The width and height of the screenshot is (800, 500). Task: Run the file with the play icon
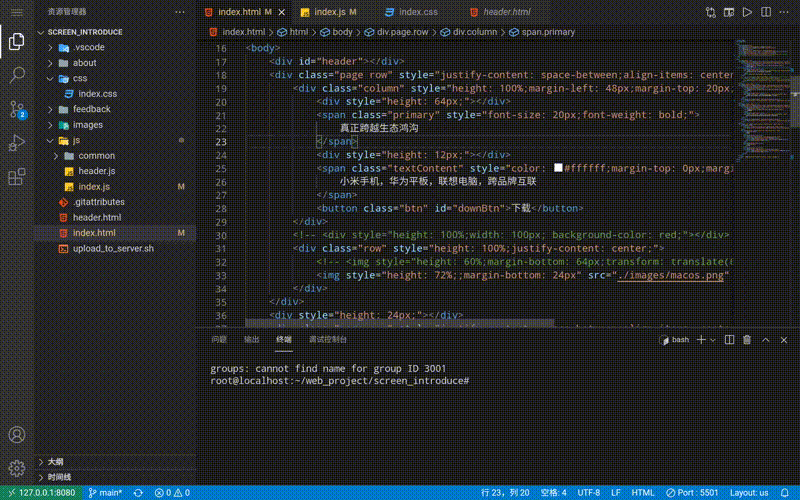coord(746,13)
